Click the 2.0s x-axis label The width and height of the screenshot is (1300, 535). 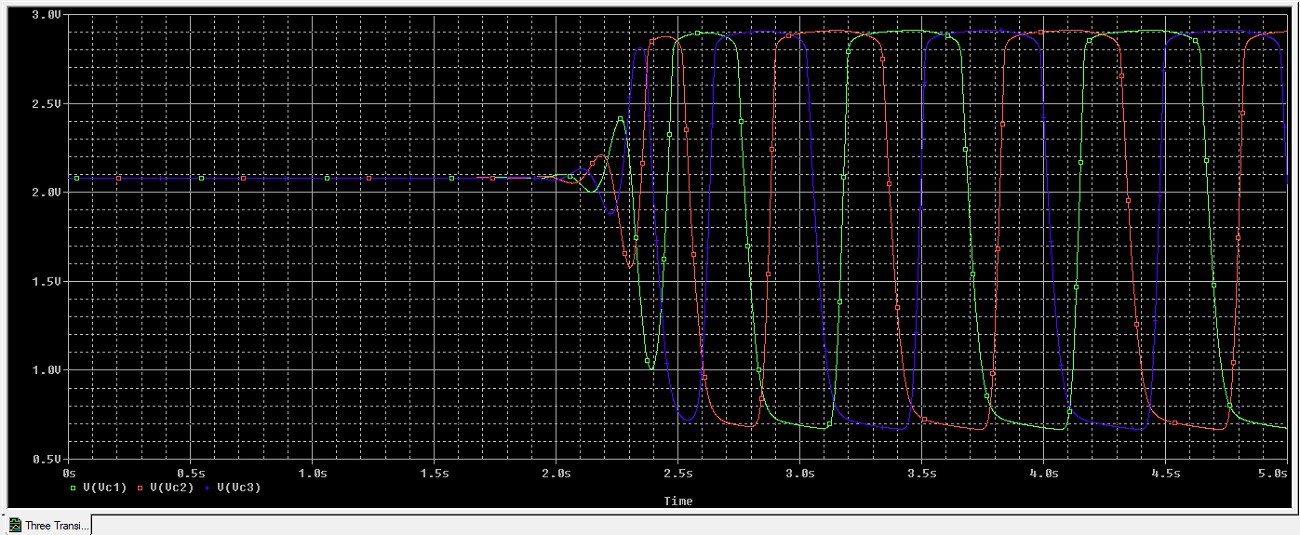[556, 471]
